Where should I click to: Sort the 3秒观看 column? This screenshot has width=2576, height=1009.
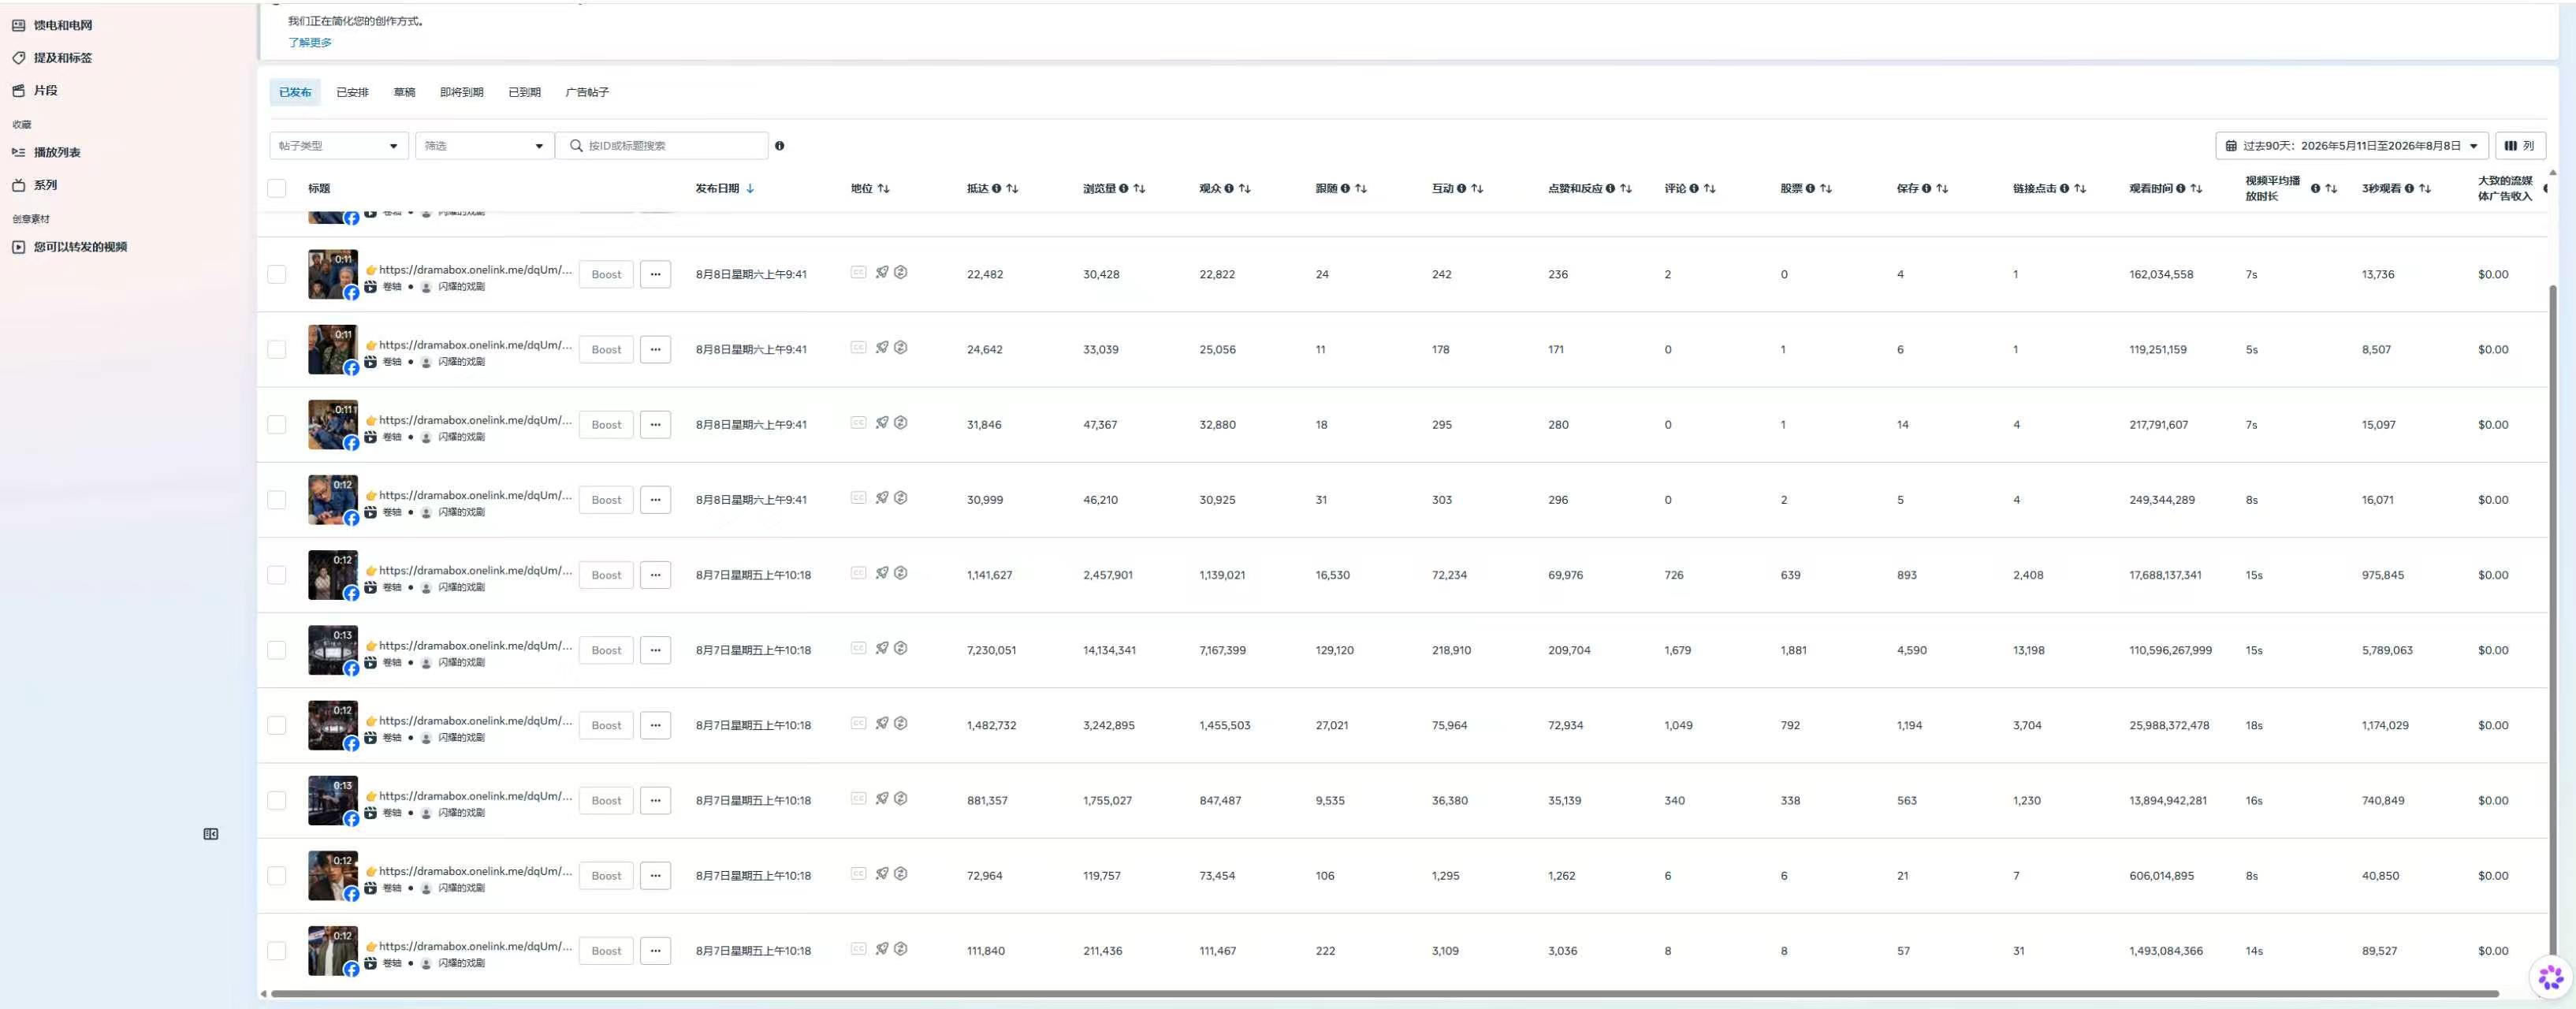pyautogui.click(x=2425, y=188)
